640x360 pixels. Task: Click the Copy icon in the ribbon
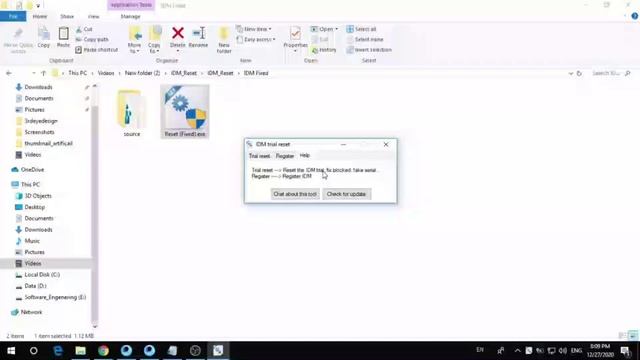coord(44,34)
